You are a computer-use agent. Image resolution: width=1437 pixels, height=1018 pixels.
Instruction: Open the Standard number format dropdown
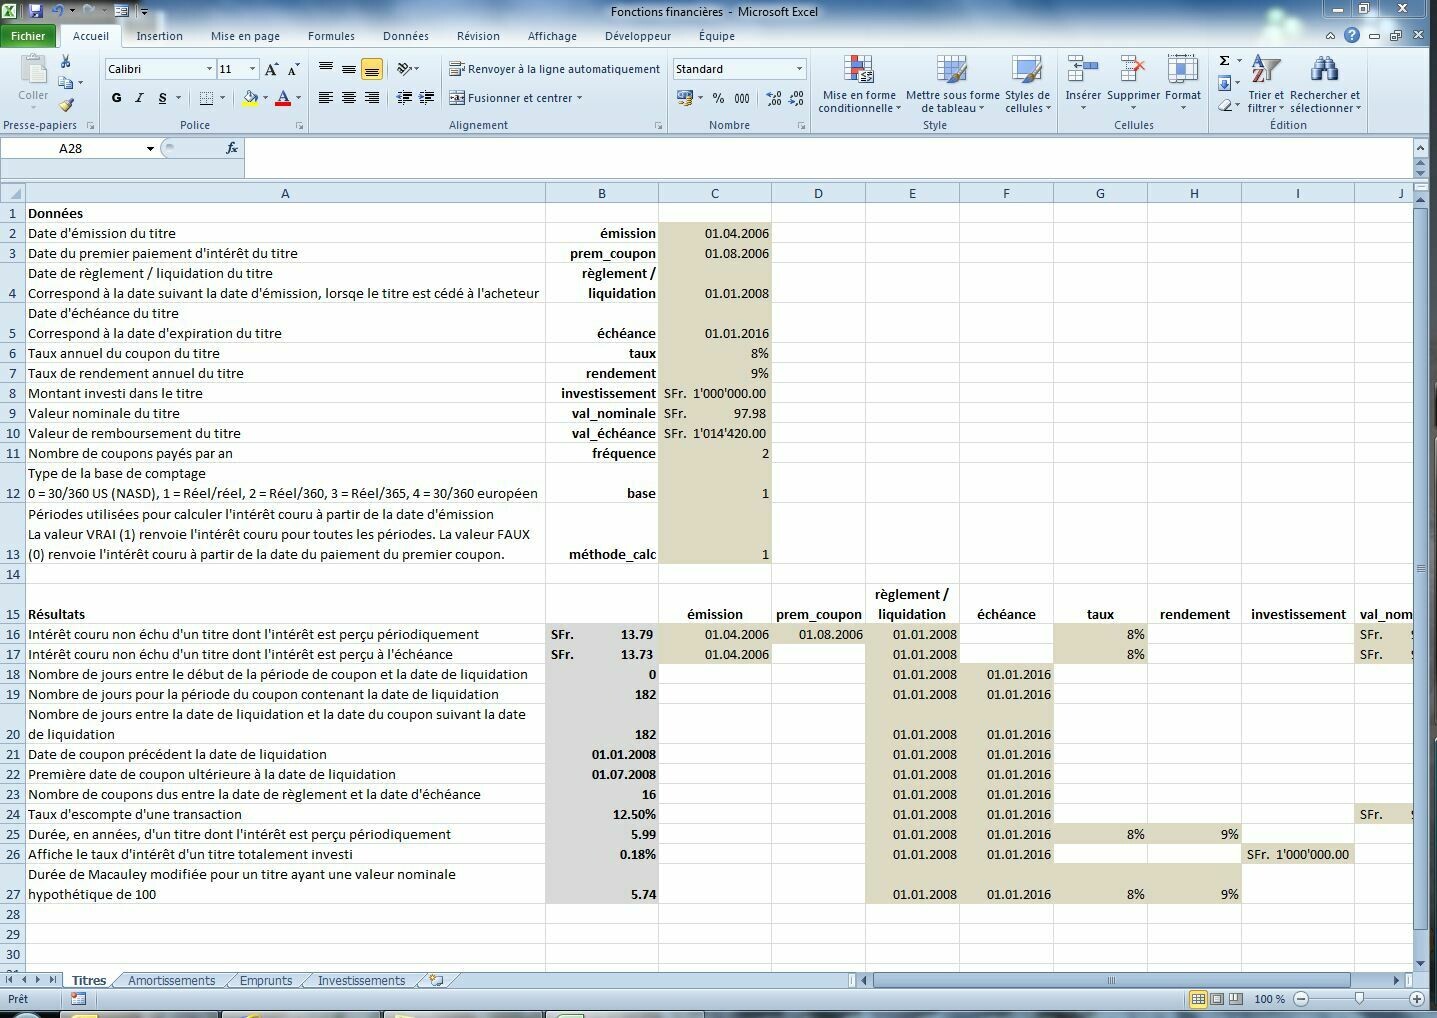pyautogui.click(x=799, y=69)
